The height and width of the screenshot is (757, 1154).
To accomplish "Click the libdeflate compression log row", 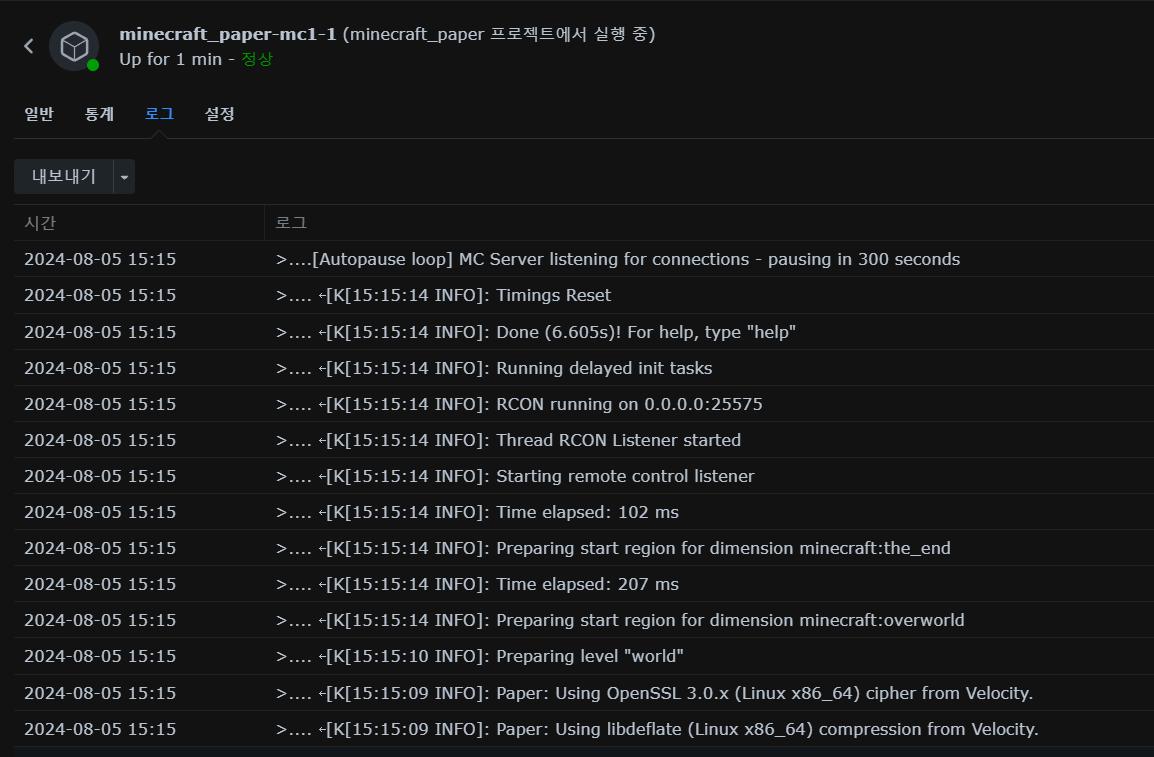I will tap(767, 729).
